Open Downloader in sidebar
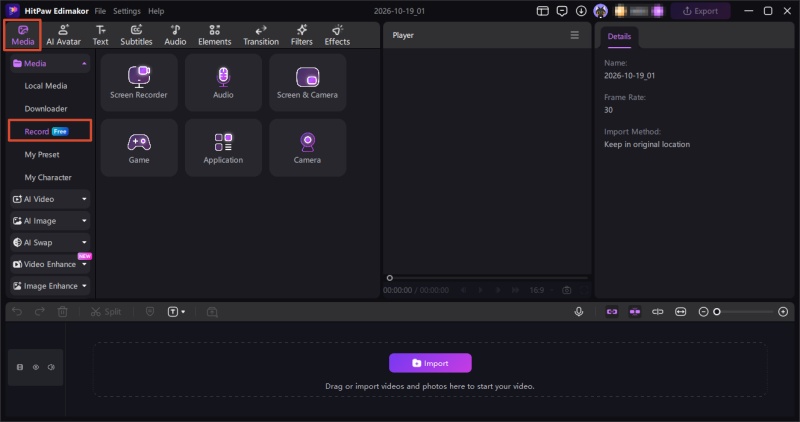Screen dimensions: 800x422 coord(46,109)
